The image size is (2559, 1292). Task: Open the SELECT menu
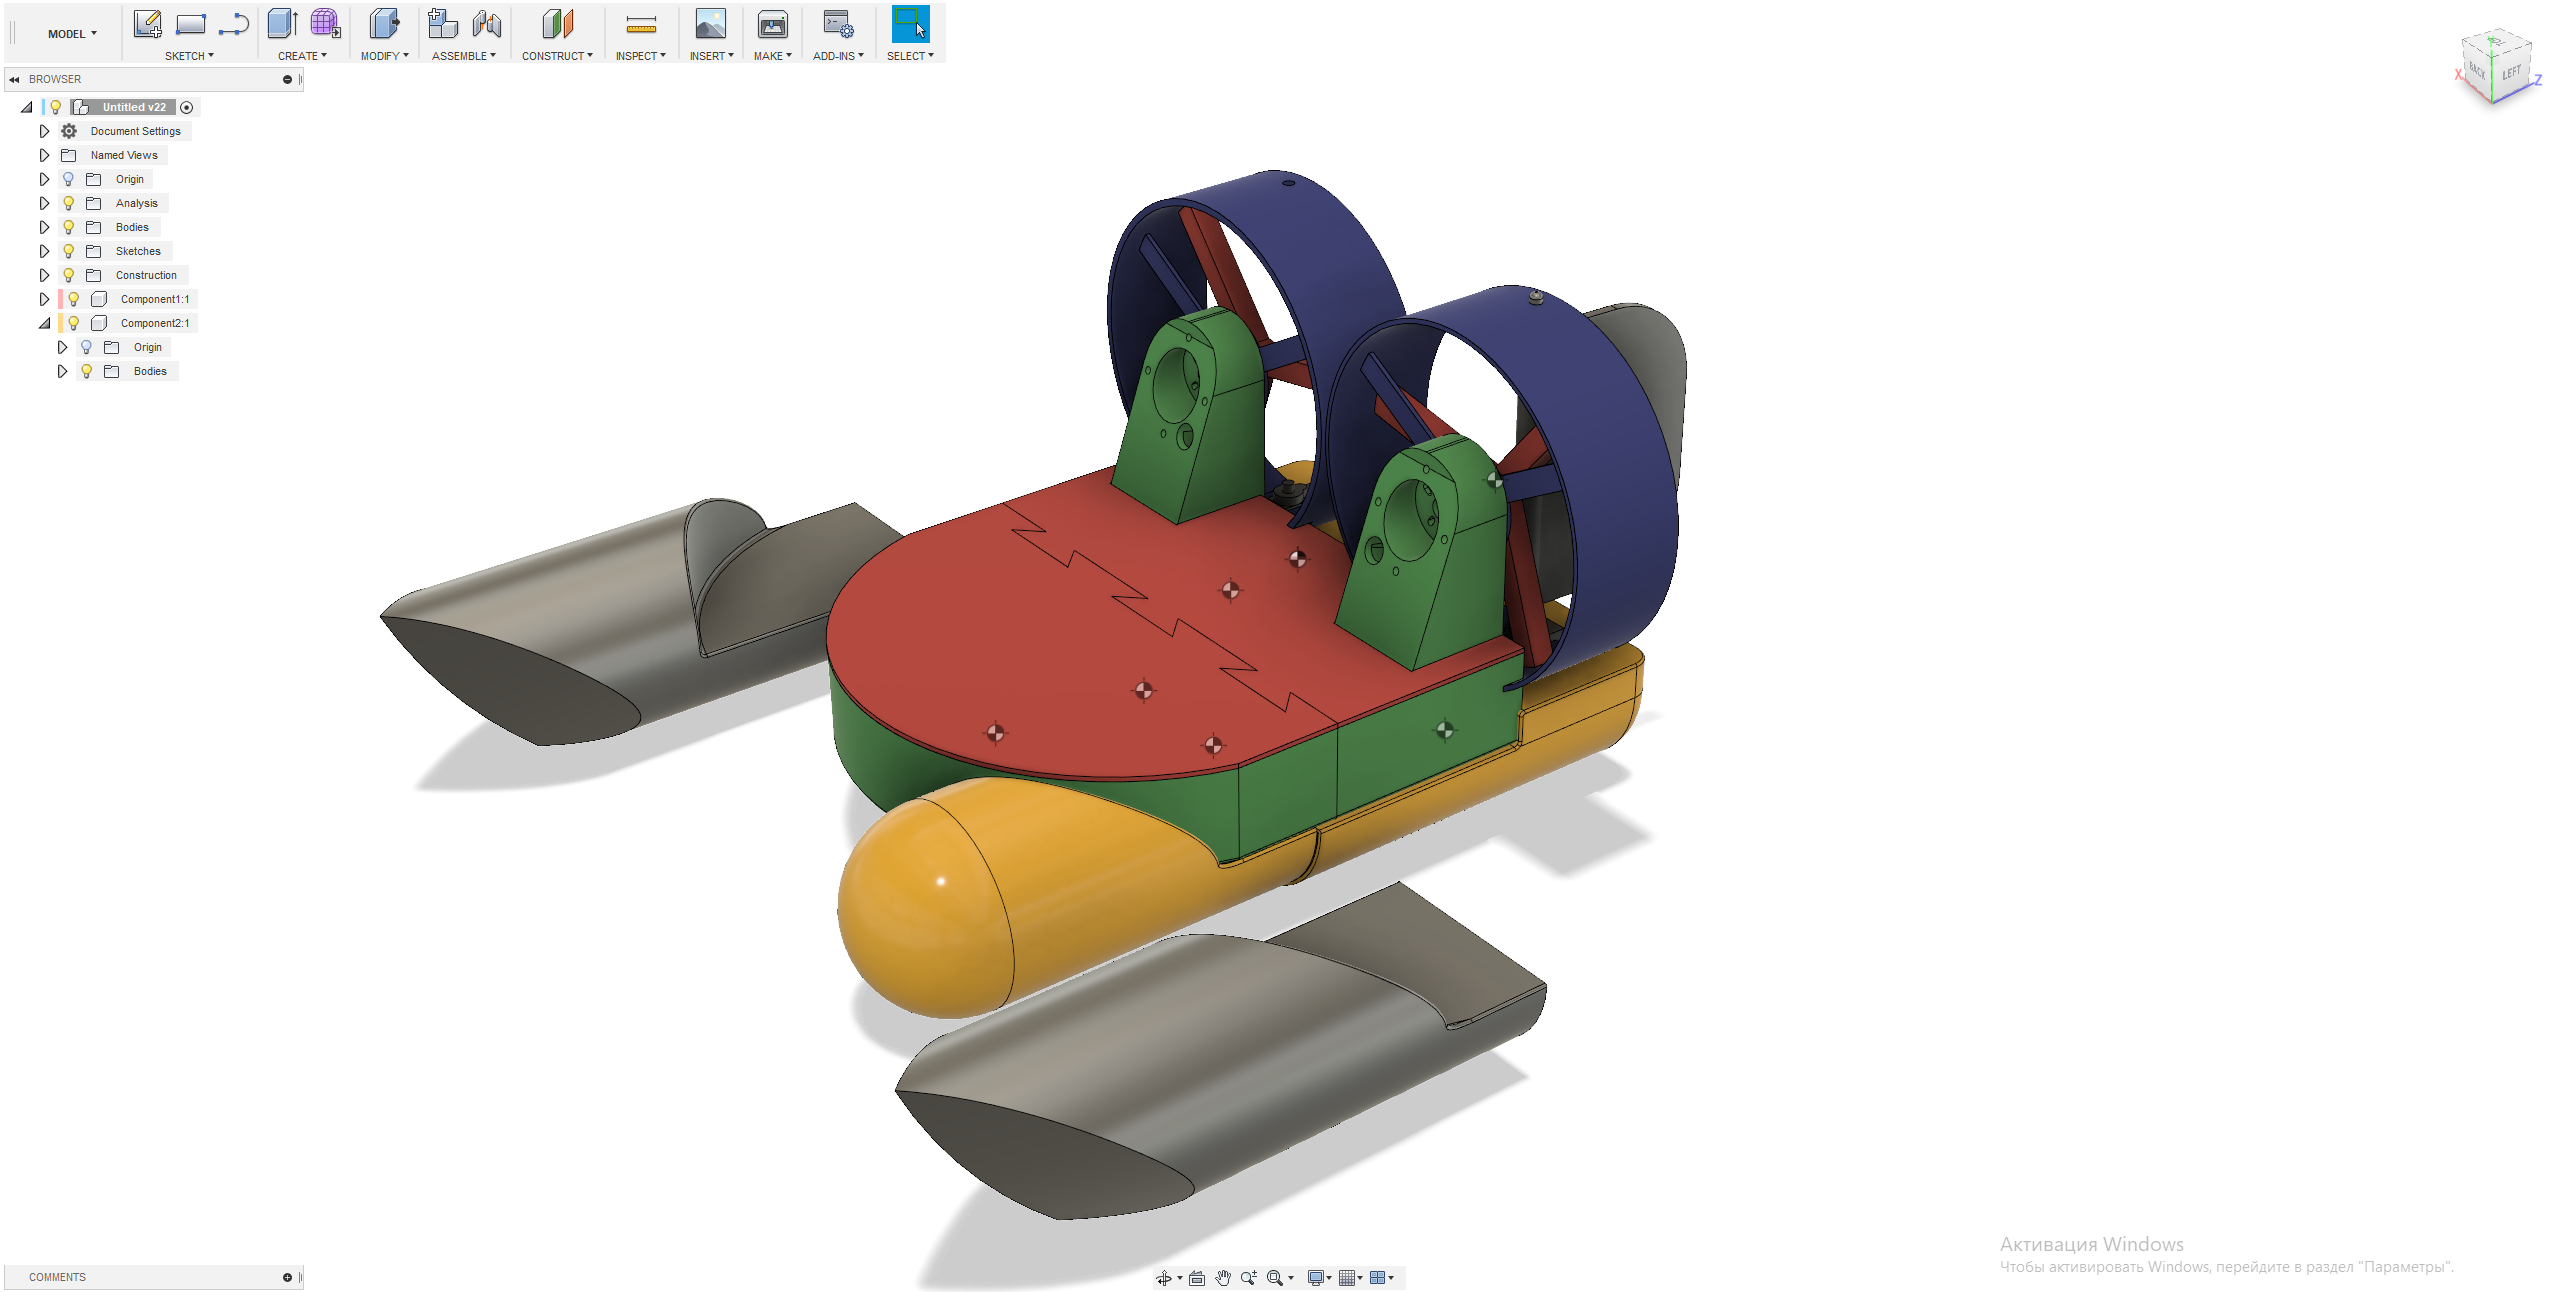coord(910,56)
